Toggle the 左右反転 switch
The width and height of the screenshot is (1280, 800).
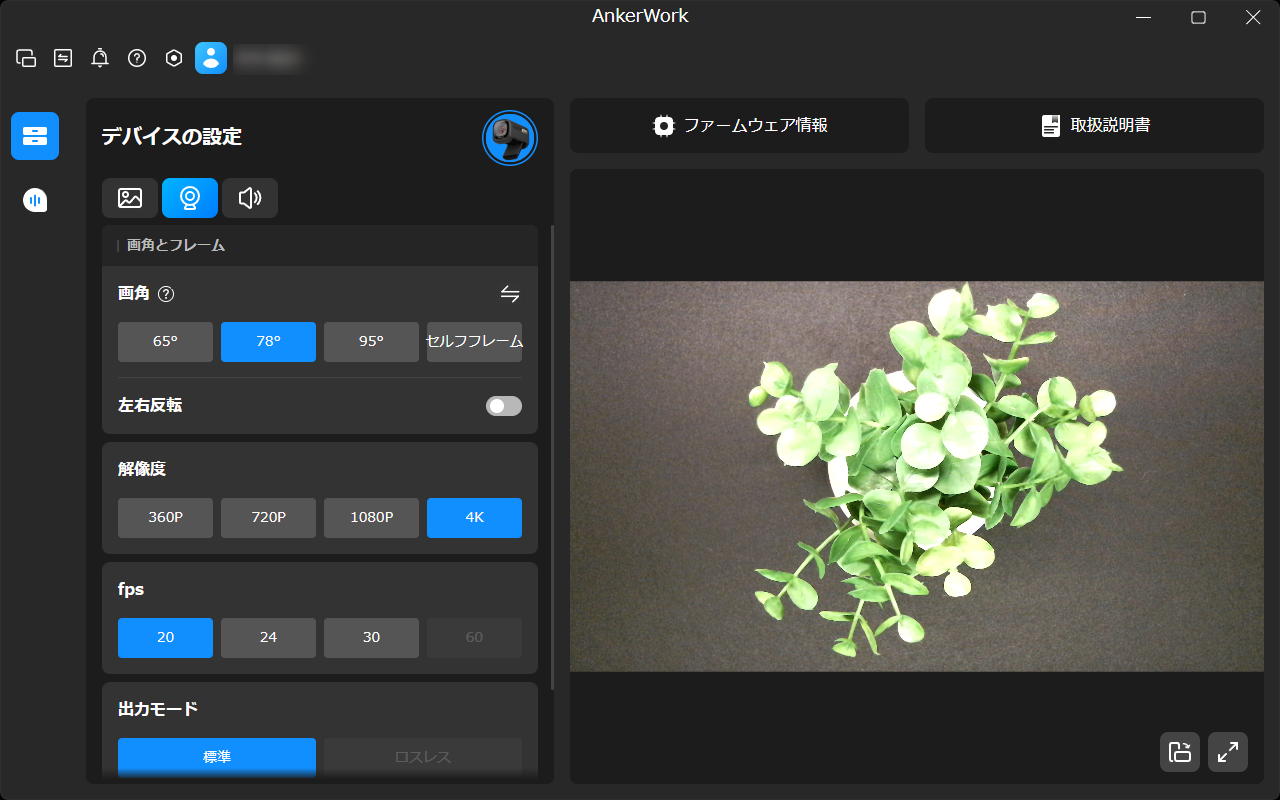(x=504, y=406)
